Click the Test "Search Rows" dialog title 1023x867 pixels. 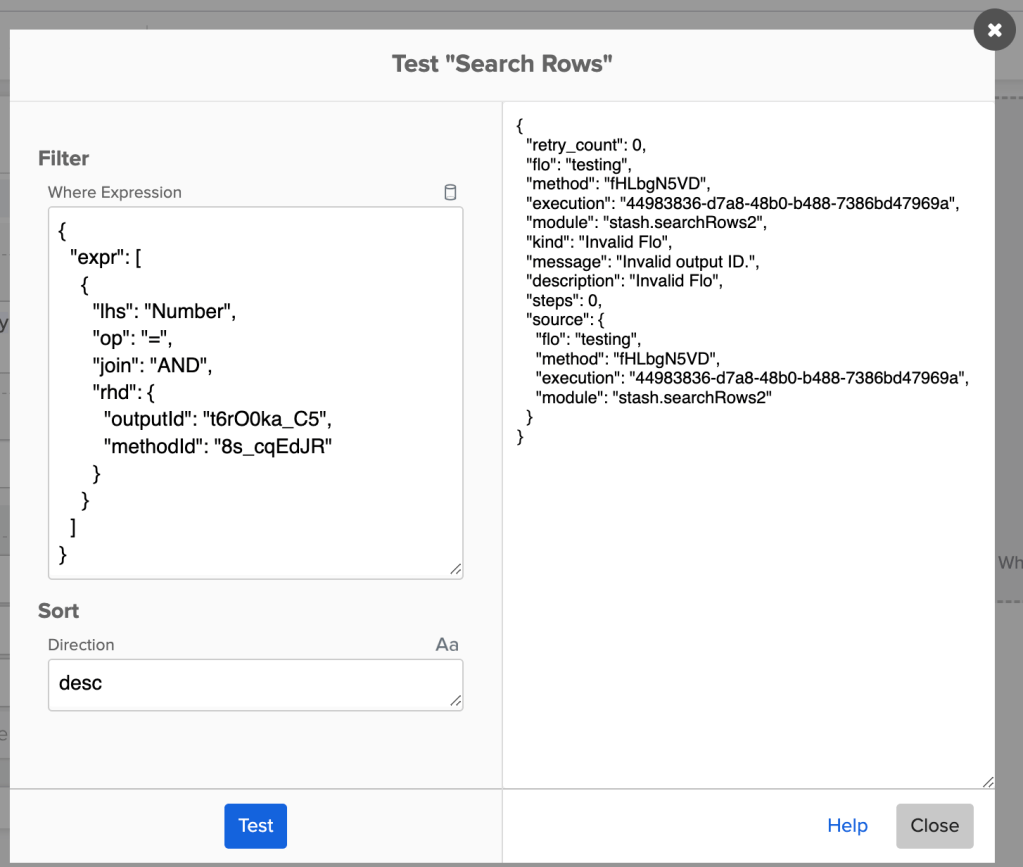tap(502, 62)
